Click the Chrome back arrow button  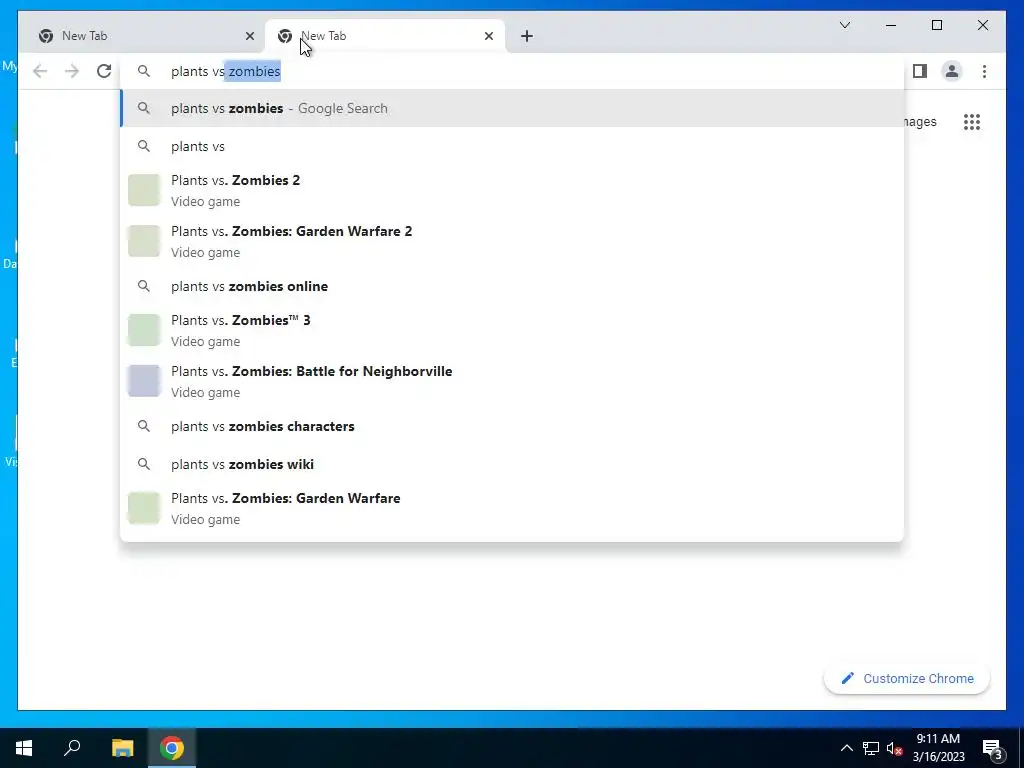click(40, 71)
